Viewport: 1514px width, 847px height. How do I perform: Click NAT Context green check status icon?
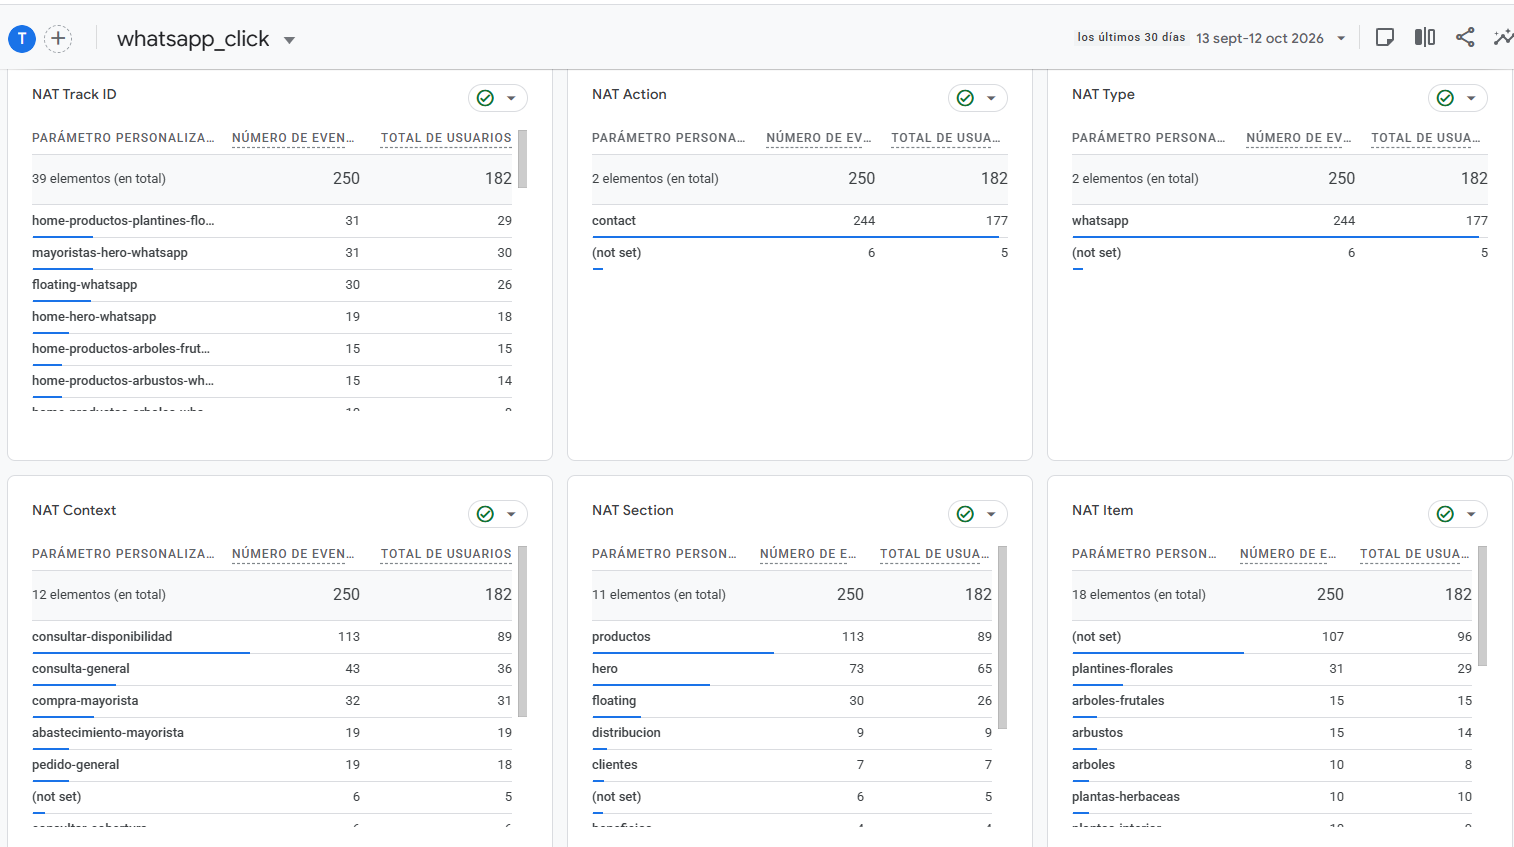pyautogui.click(x=485, y=514)
